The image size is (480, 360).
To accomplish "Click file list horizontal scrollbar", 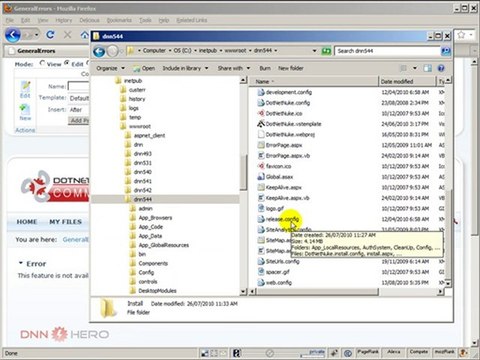I will pyautogui.click(x=318, y=292).
